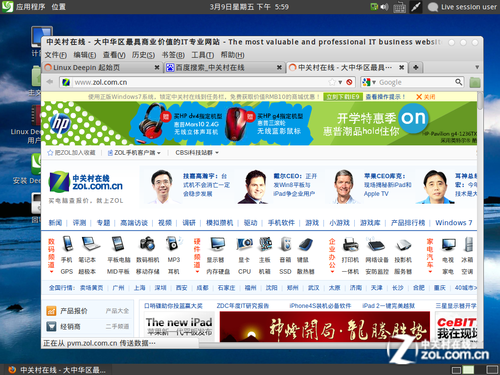Open the 历史 menu

(x=143, y=55)
